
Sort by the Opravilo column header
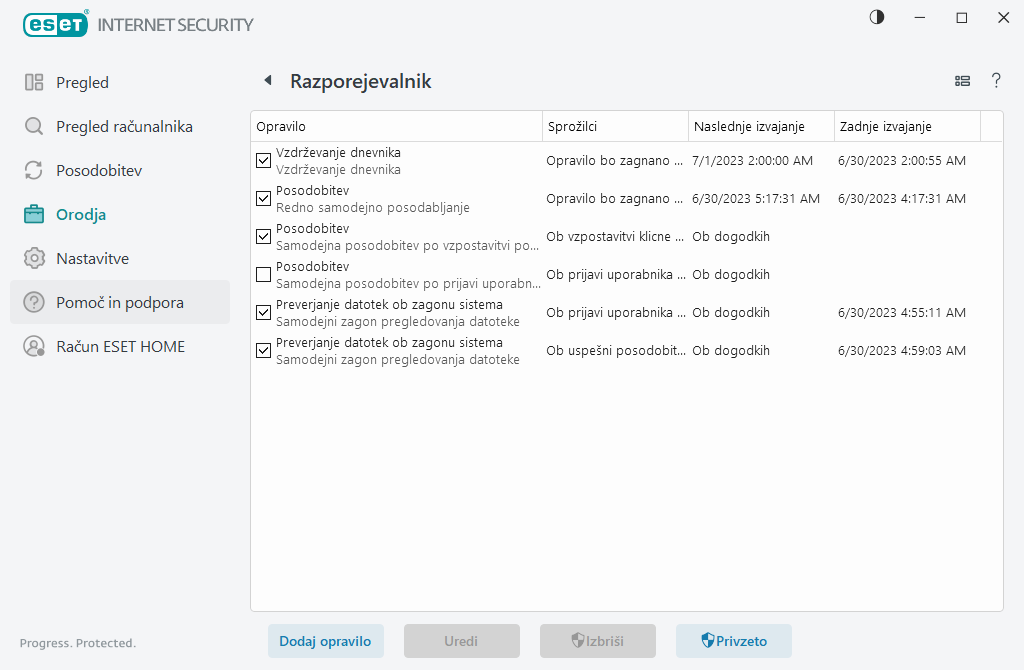tap(396, 126)
